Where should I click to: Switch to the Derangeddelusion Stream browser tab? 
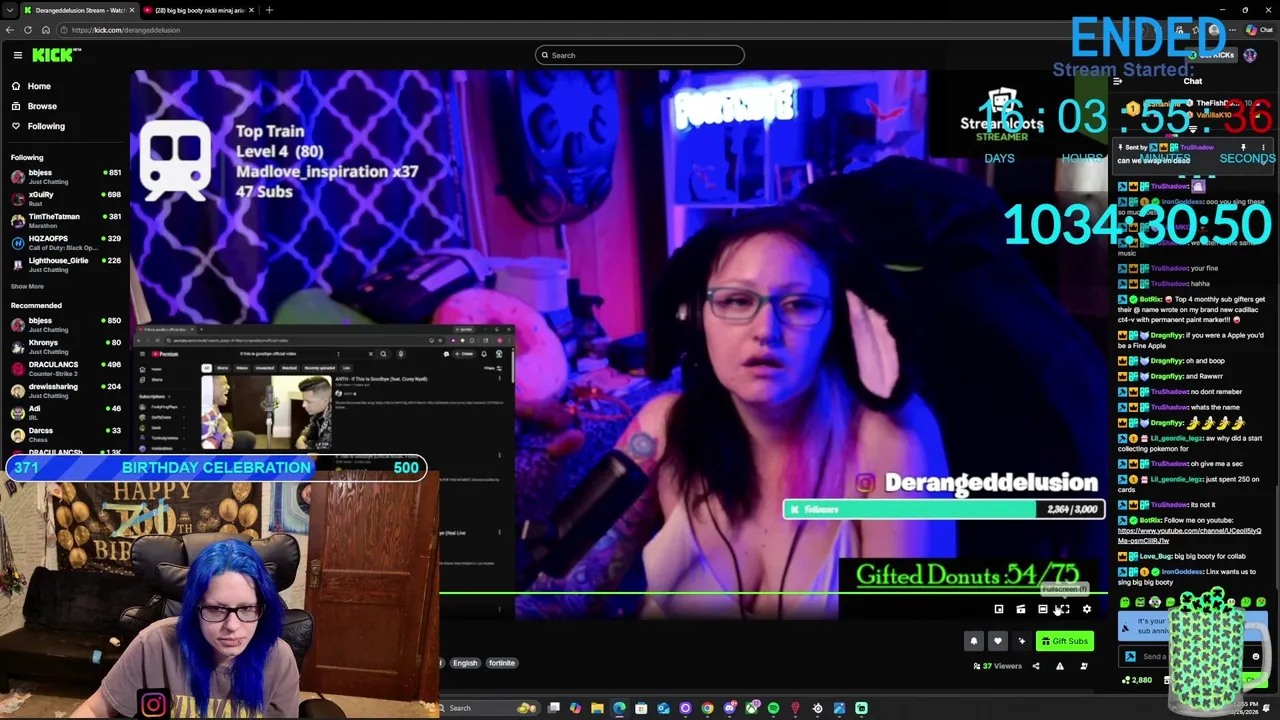click(79, 10)
